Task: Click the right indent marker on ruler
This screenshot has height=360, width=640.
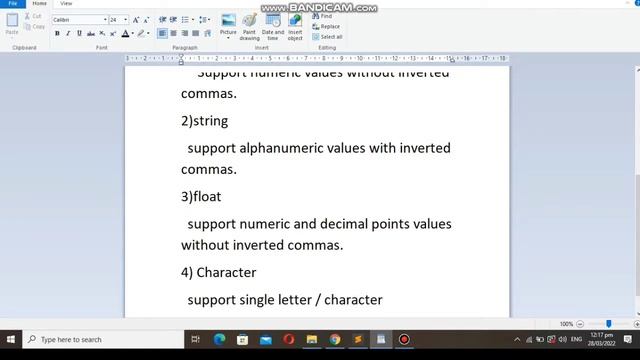Action: pos(452,60)
